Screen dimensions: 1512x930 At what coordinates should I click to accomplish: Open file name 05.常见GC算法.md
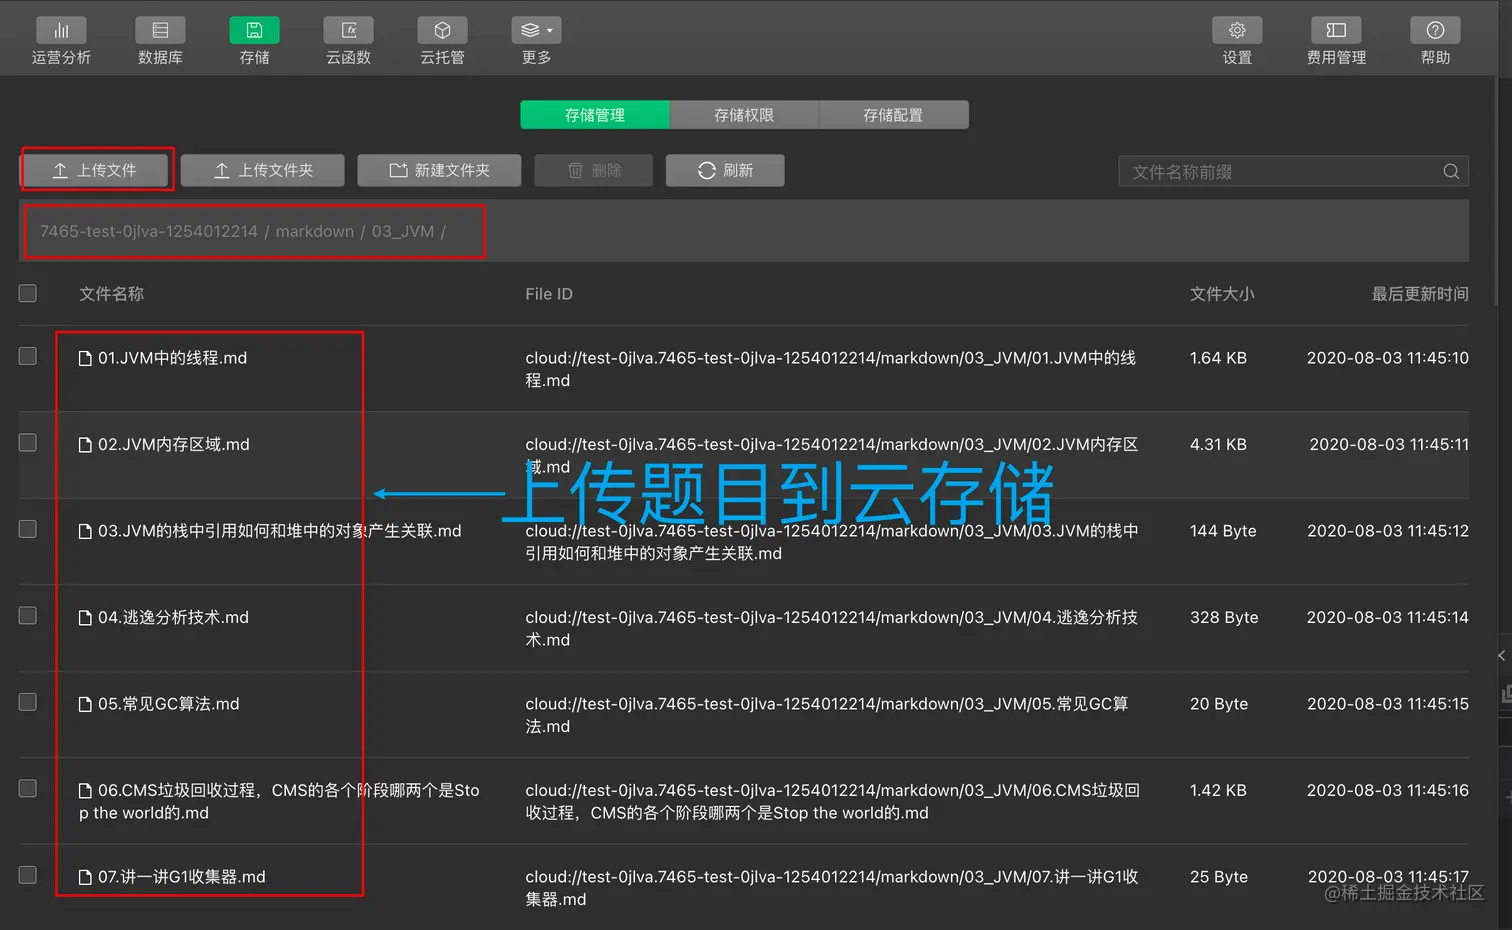pos(169,704)
